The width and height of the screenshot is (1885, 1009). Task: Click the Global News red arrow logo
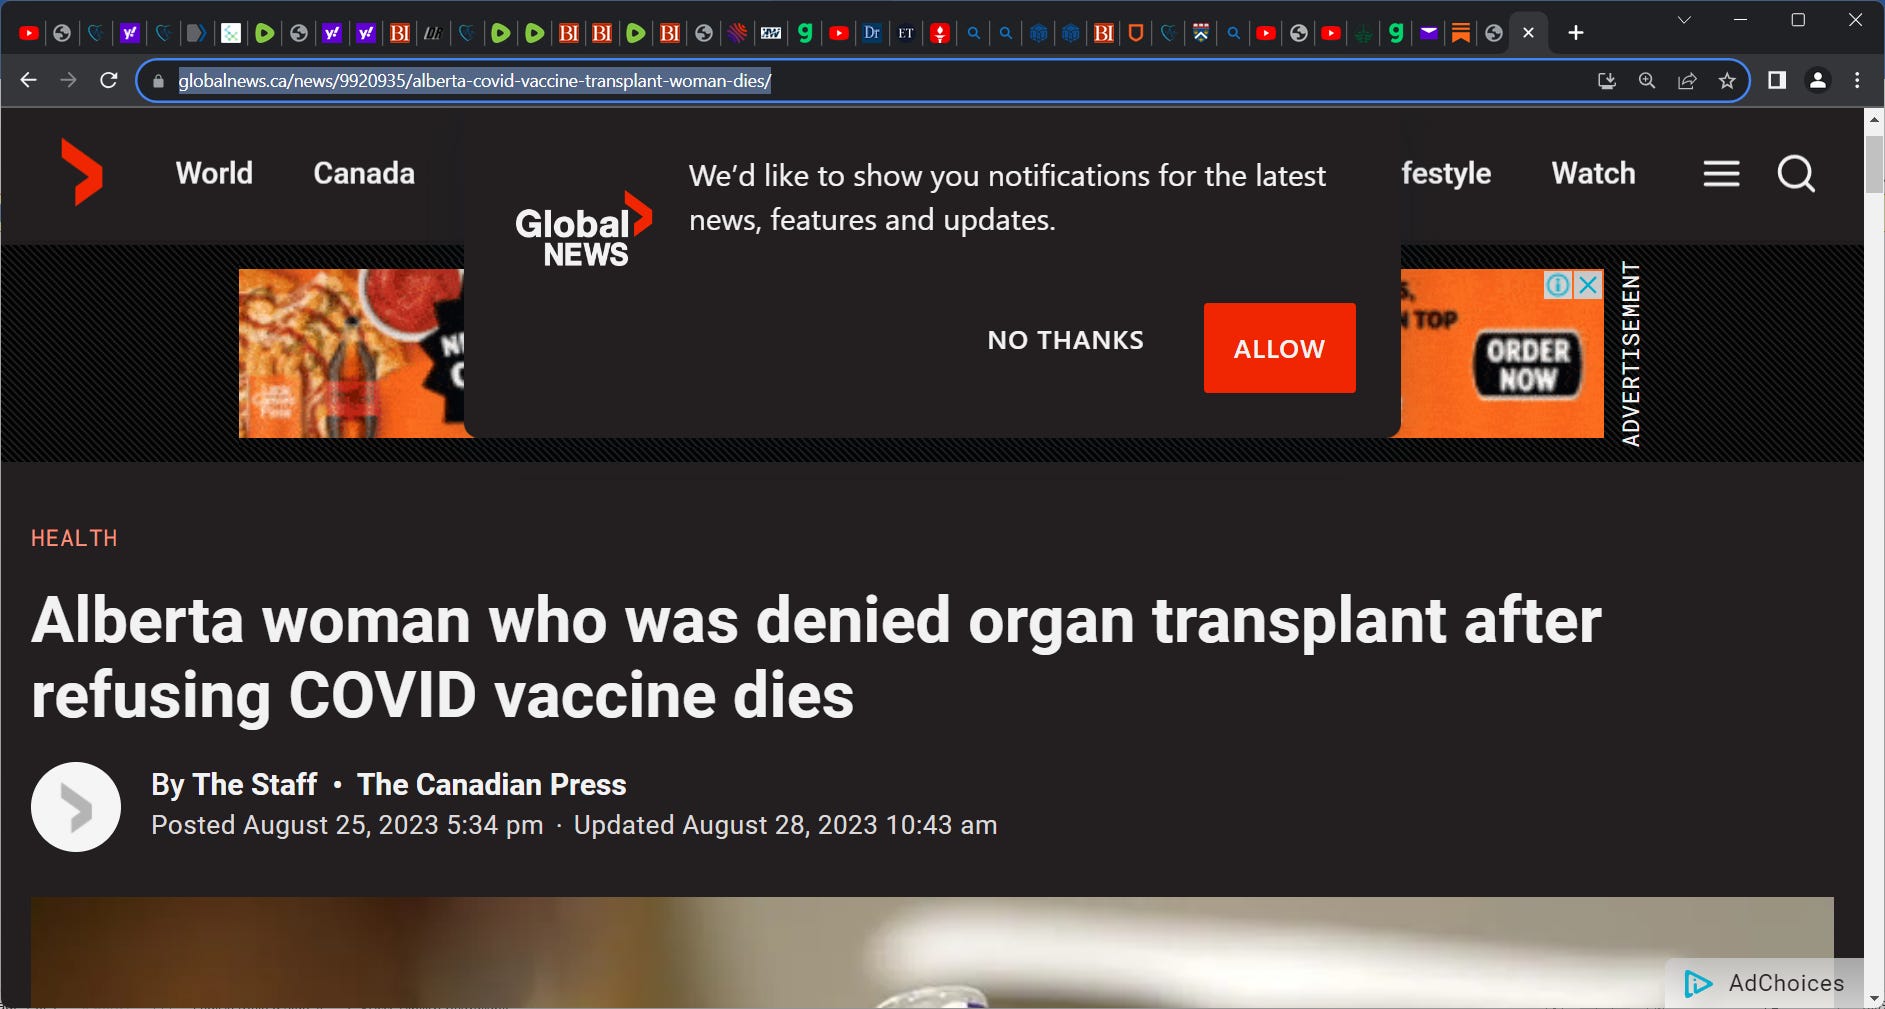tap(82, 173)
